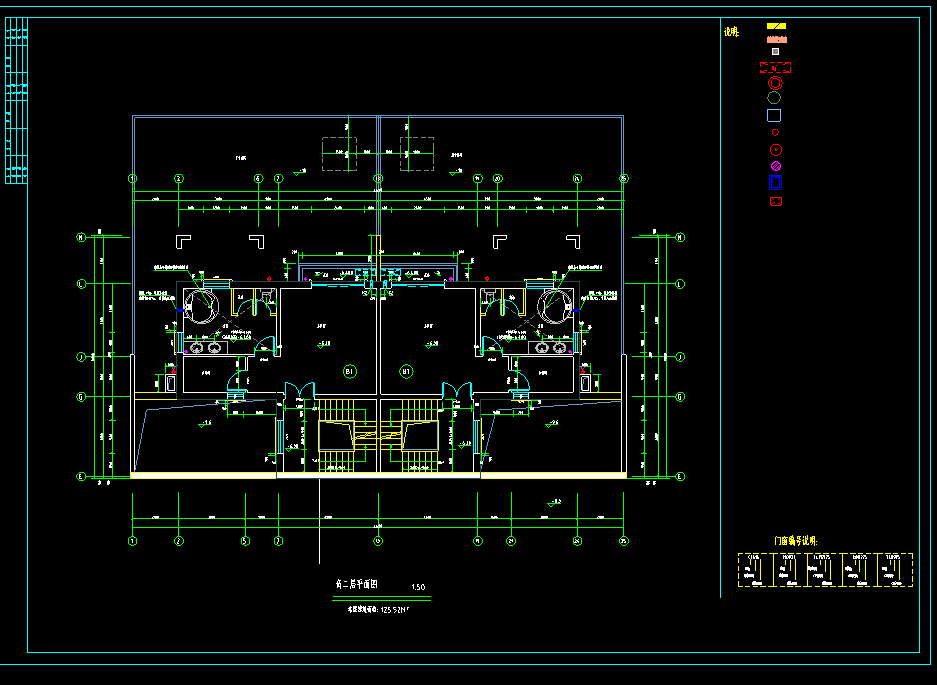Viewport: 937px width, 685px height.
Task: Click the yellow 说明 legend heading
Action: 731,32
